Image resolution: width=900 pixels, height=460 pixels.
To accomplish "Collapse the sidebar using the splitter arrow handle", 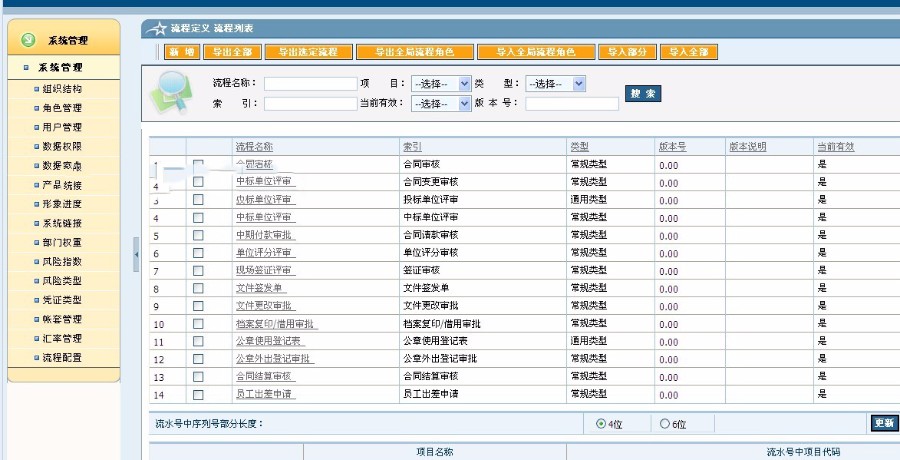I will (136, 254).
